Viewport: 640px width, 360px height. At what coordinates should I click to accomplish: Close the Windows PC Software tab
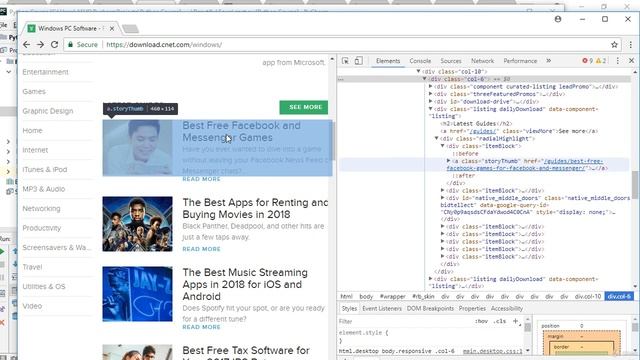(112, 29)
